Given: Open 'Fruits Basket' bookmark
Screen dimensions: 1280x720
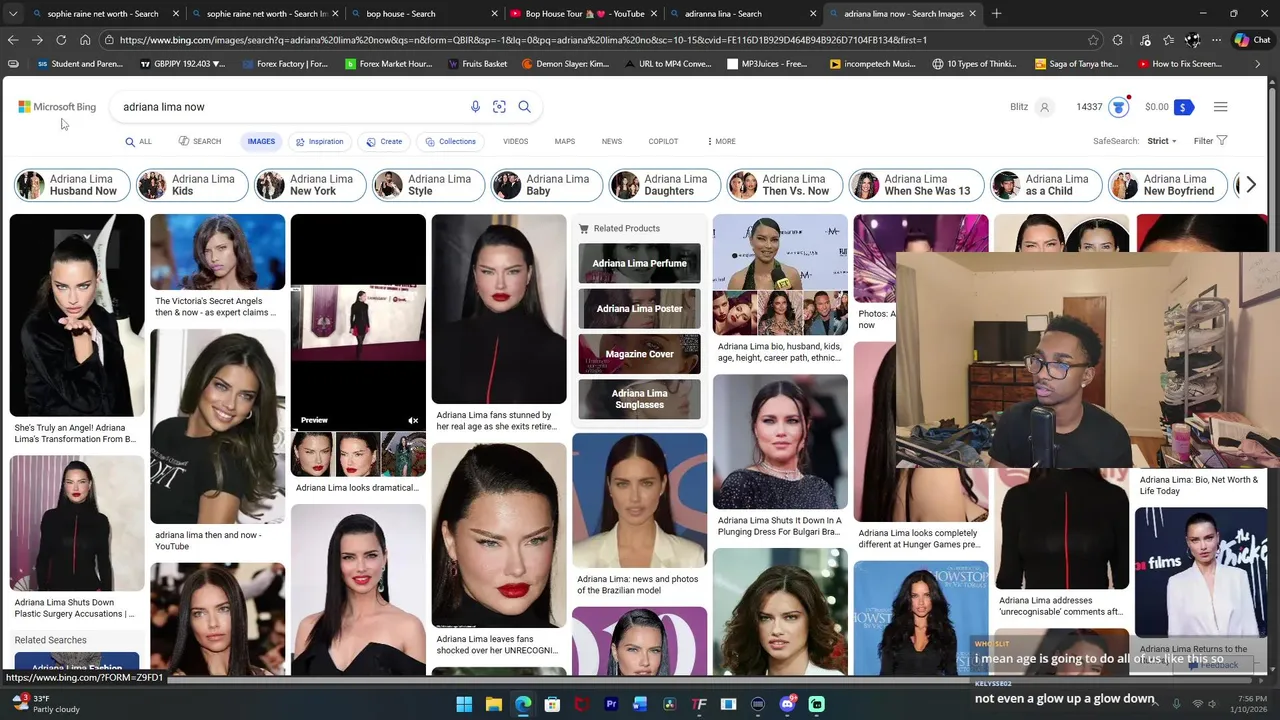Looking at the screenshot, I should click(x=477, y=64).
